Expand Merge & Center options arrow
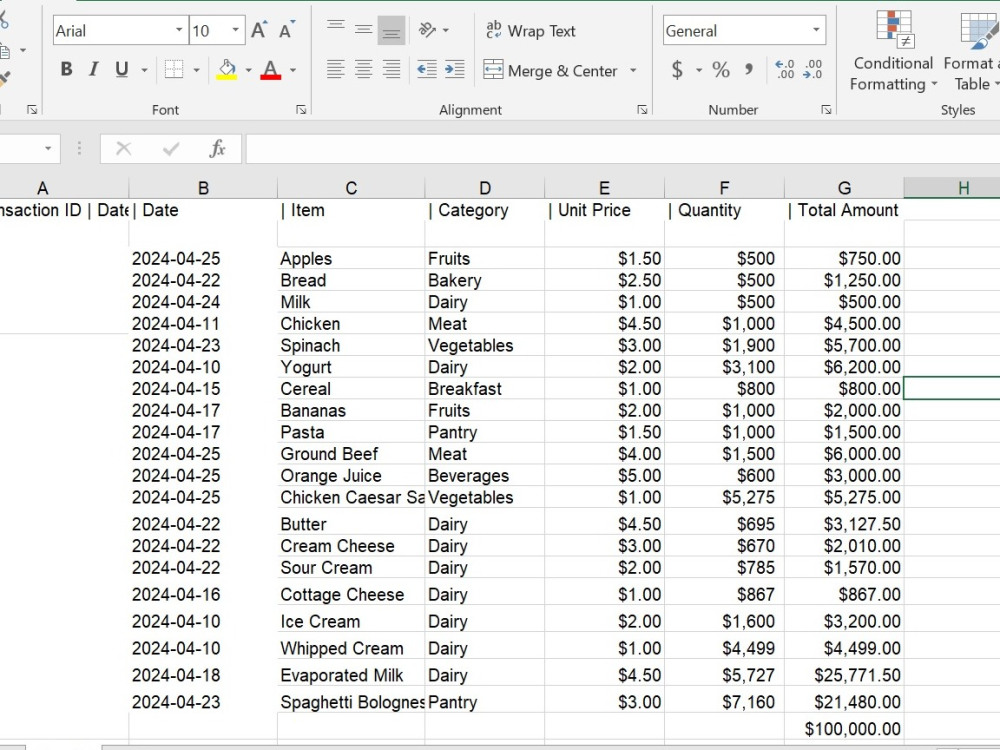This screenshot has height=750, width=1000. pyautogui.click(x=633, y=70)
